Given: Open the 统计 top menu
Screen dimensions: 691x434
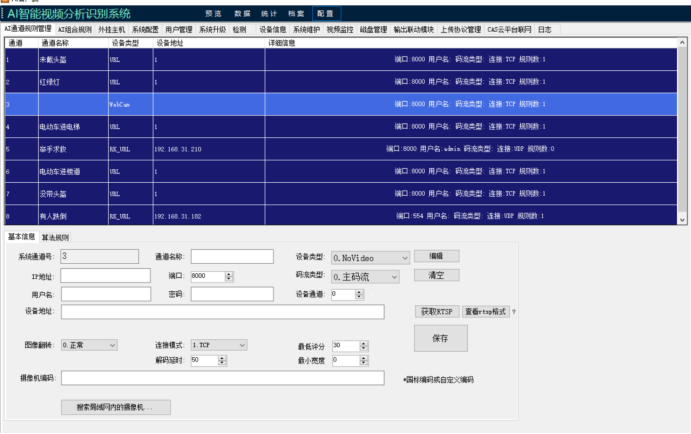Looking at the screenshot, I should click(x=269, y=14).
